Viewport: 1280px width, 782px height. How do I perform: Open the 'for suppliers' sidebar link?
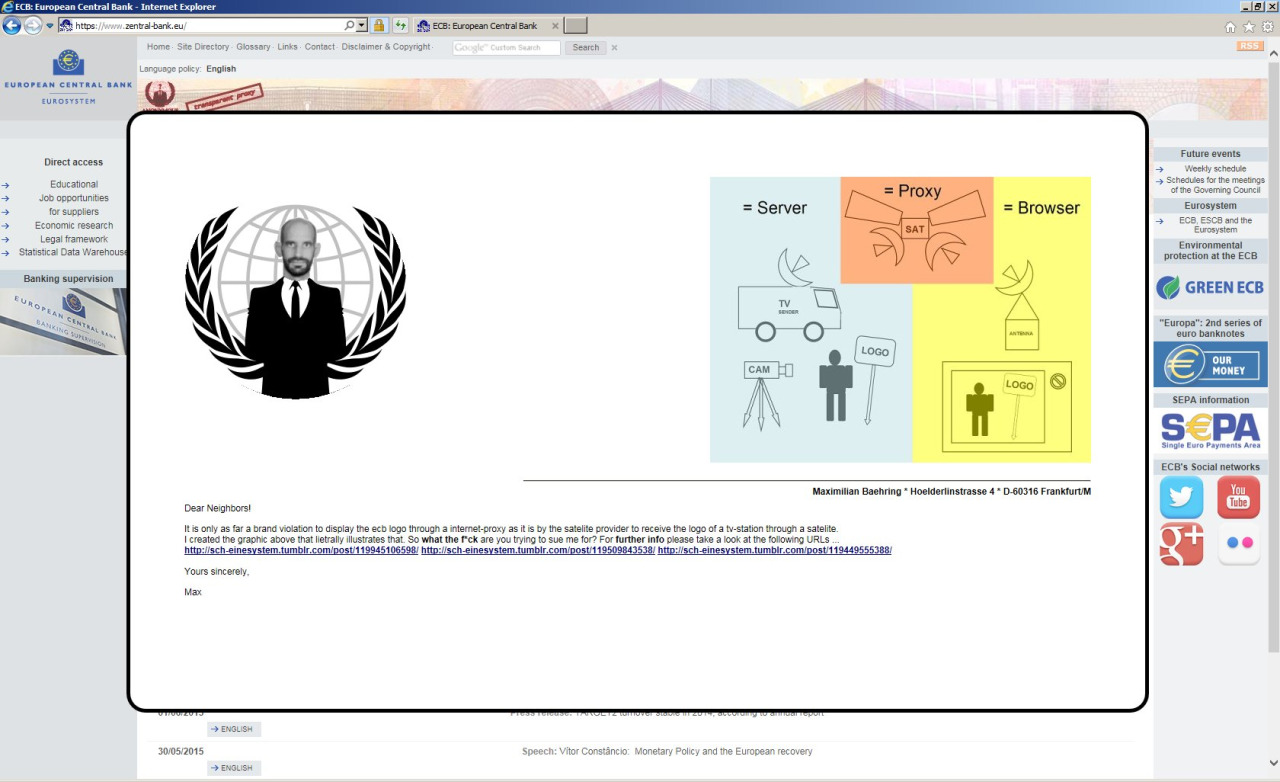74,212
